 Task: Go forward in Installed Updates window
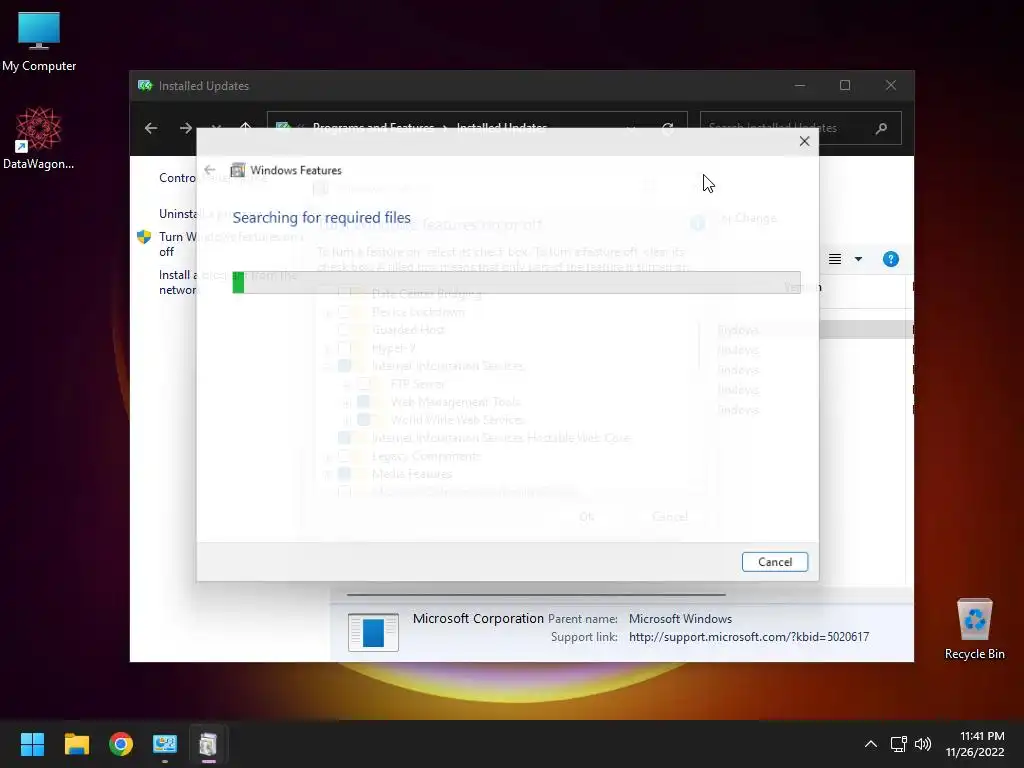pos(185,128)
